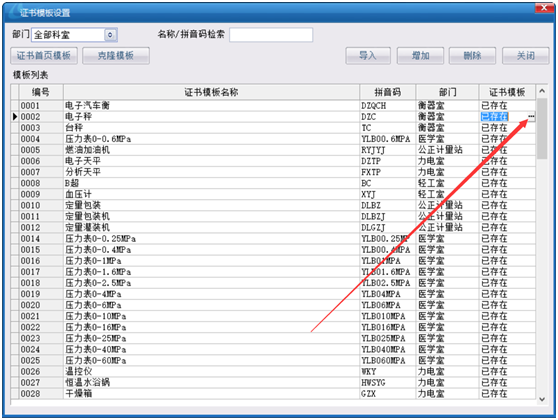Click the 名称/拼音码检索 search field
Screen dimensions: 558x420
click(271, 35)
